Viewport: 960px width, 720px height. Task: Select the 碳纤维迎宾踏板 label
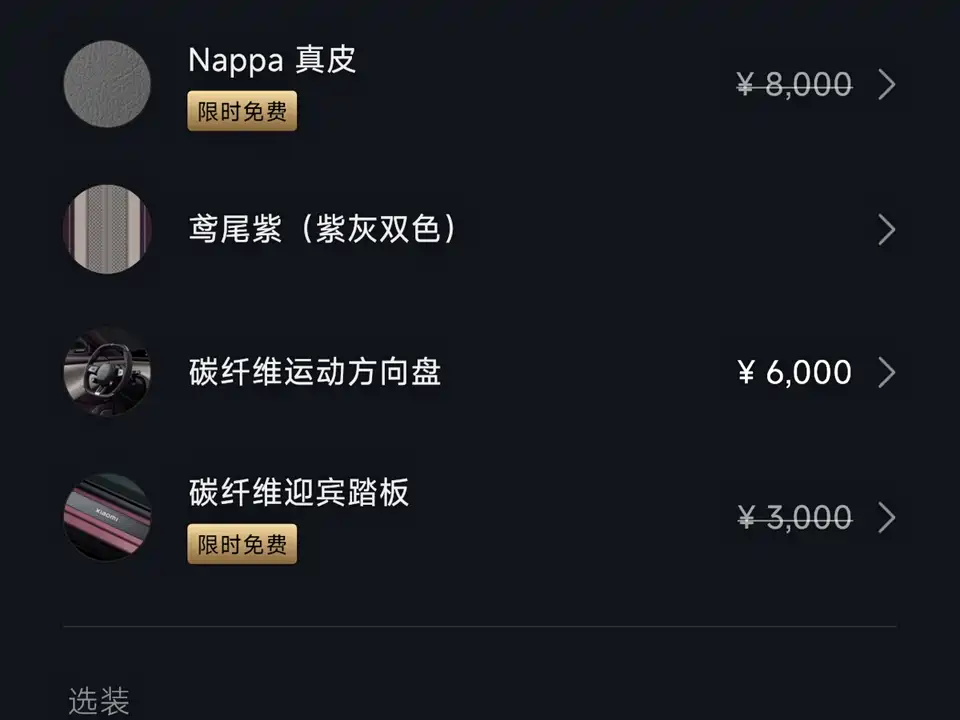[x=299, y=493]
